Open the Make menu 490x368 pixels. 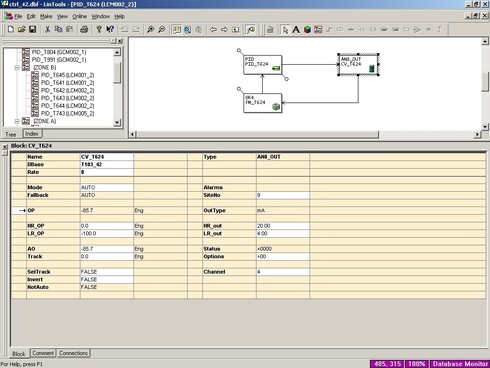pyautogui.click(x=46, y=16)
